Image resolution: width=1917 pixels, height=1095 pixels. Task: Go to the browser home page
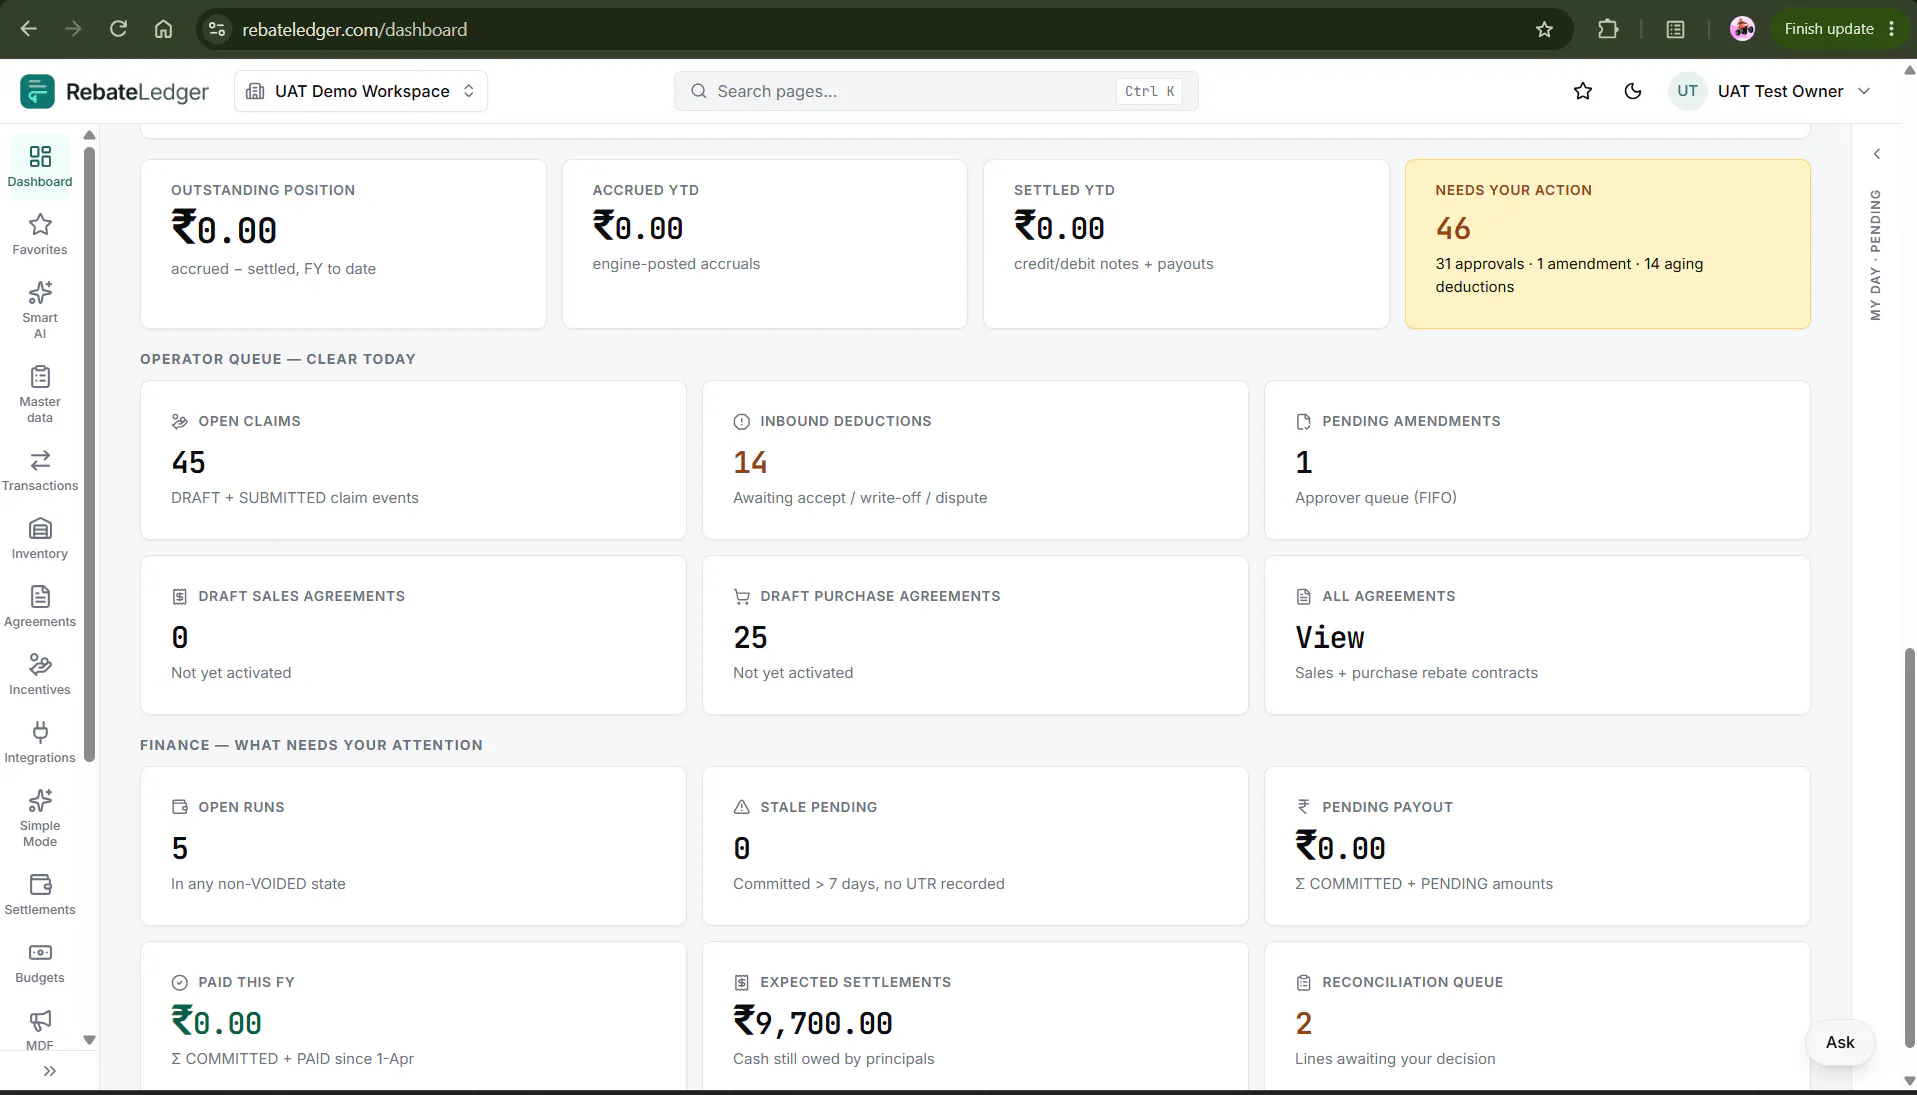pos(163,29)
